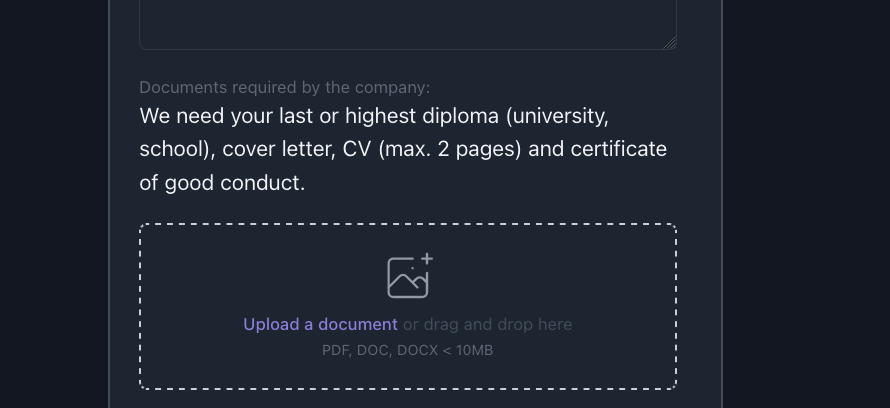Click "of good conduct." on the last line
The width and height of the screenshot is (890, 408).
222,184
